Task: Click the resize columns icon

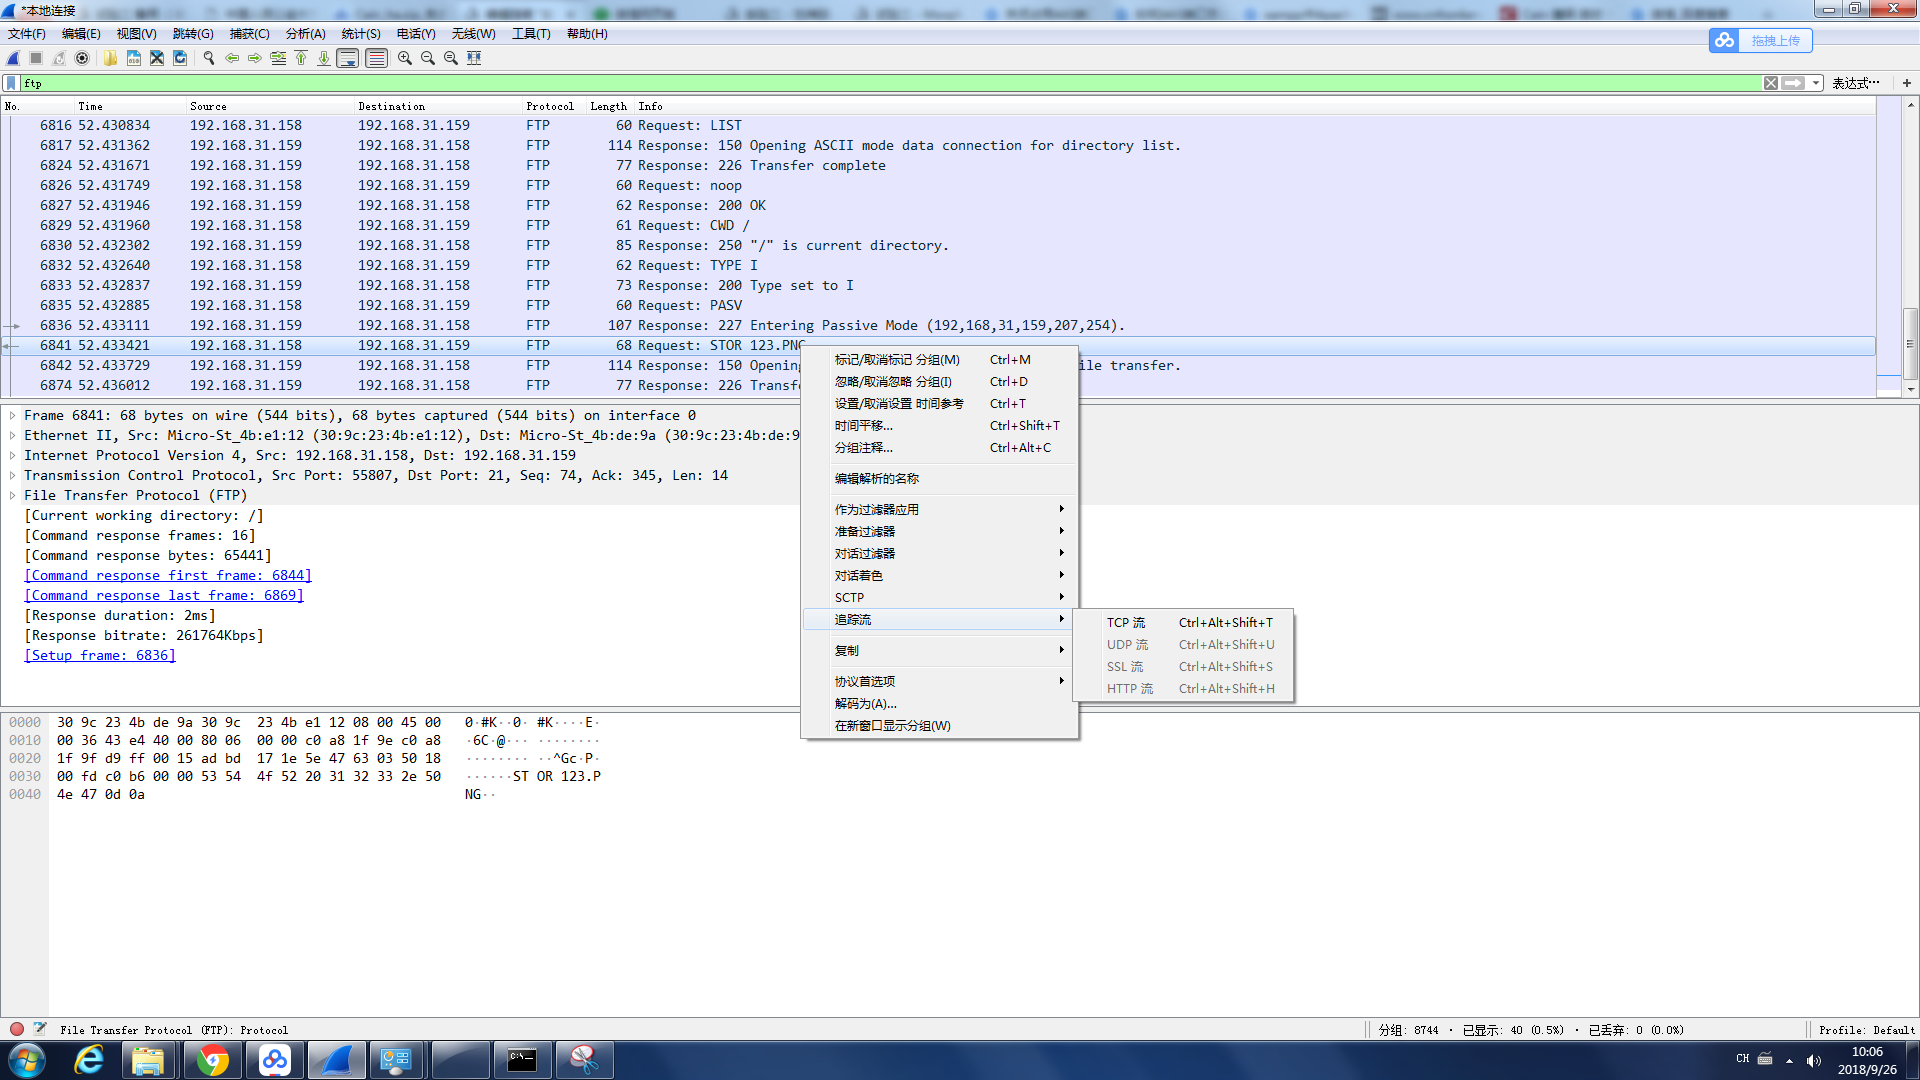Action: (x=474, y=58)
